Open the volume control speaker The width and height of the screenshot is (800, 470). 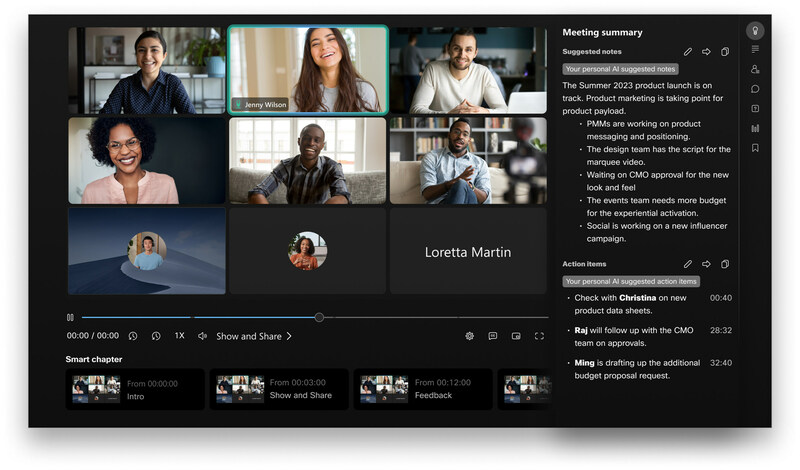[202, 336]
